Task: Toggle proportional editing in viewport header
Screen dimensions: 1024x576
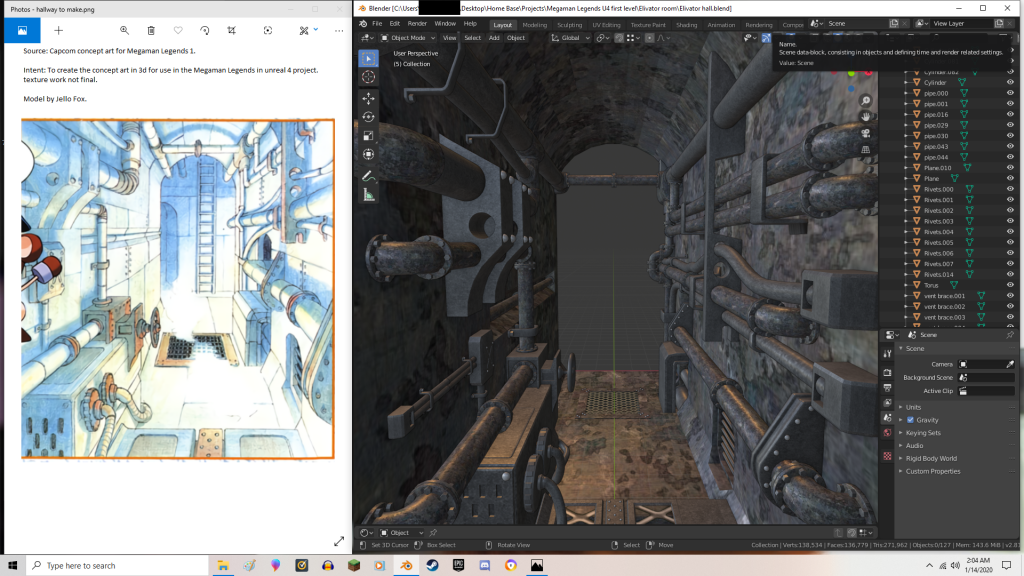Action: (x=649, y=38)
